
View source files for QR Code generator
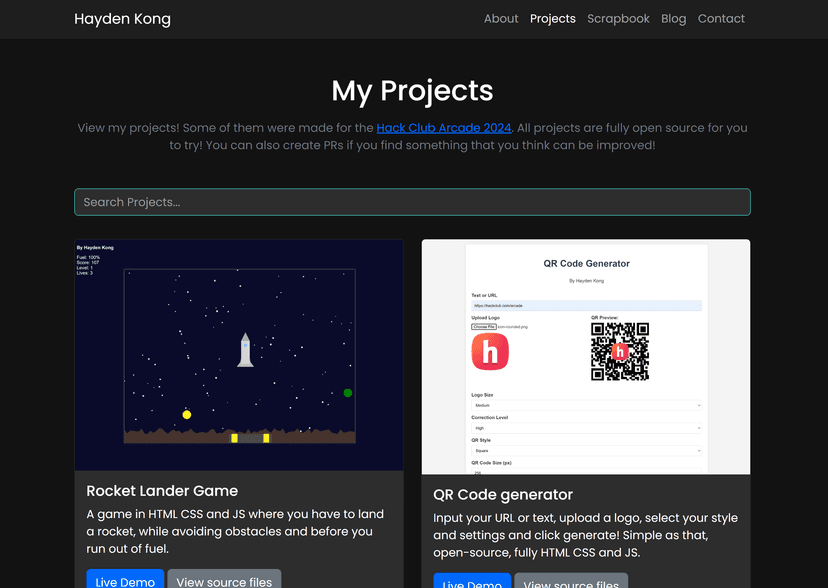tap(571, 581)
